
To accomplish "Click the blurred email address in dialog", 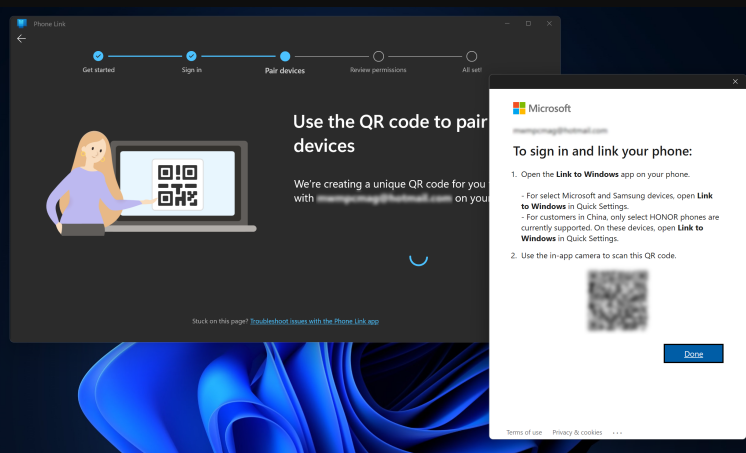I will point(560,130).
